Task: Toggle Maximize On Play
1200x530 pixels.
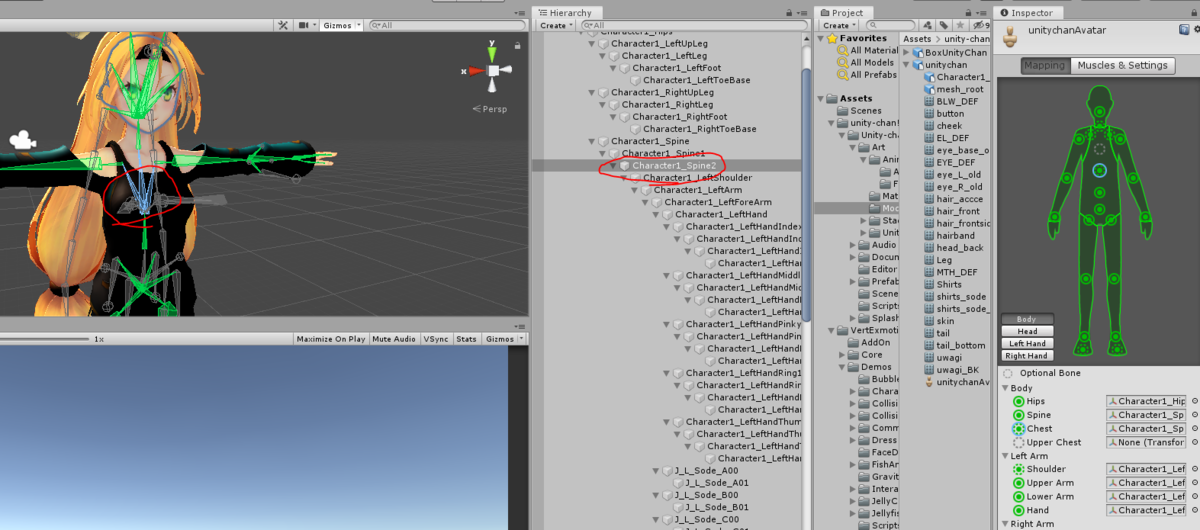Action: coord(330,339)
